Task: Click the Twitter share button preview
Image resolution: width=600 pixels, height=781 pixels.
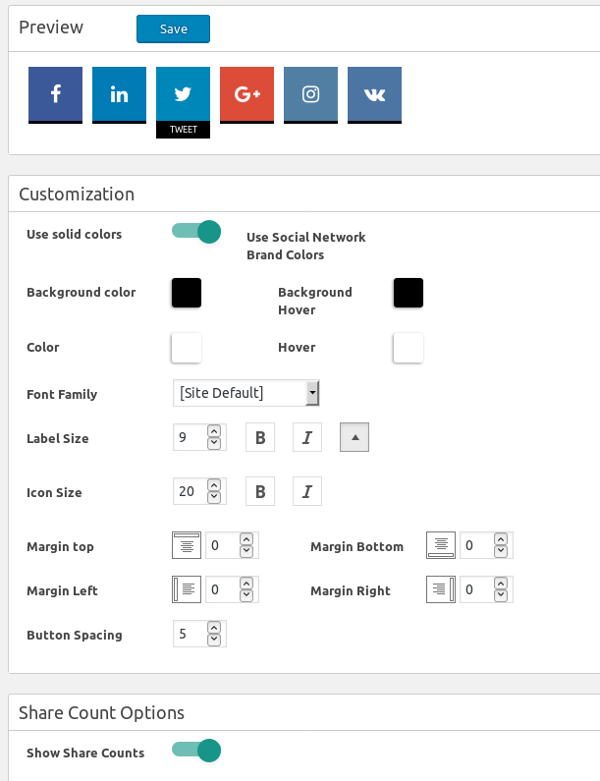Action: [183, 103]
